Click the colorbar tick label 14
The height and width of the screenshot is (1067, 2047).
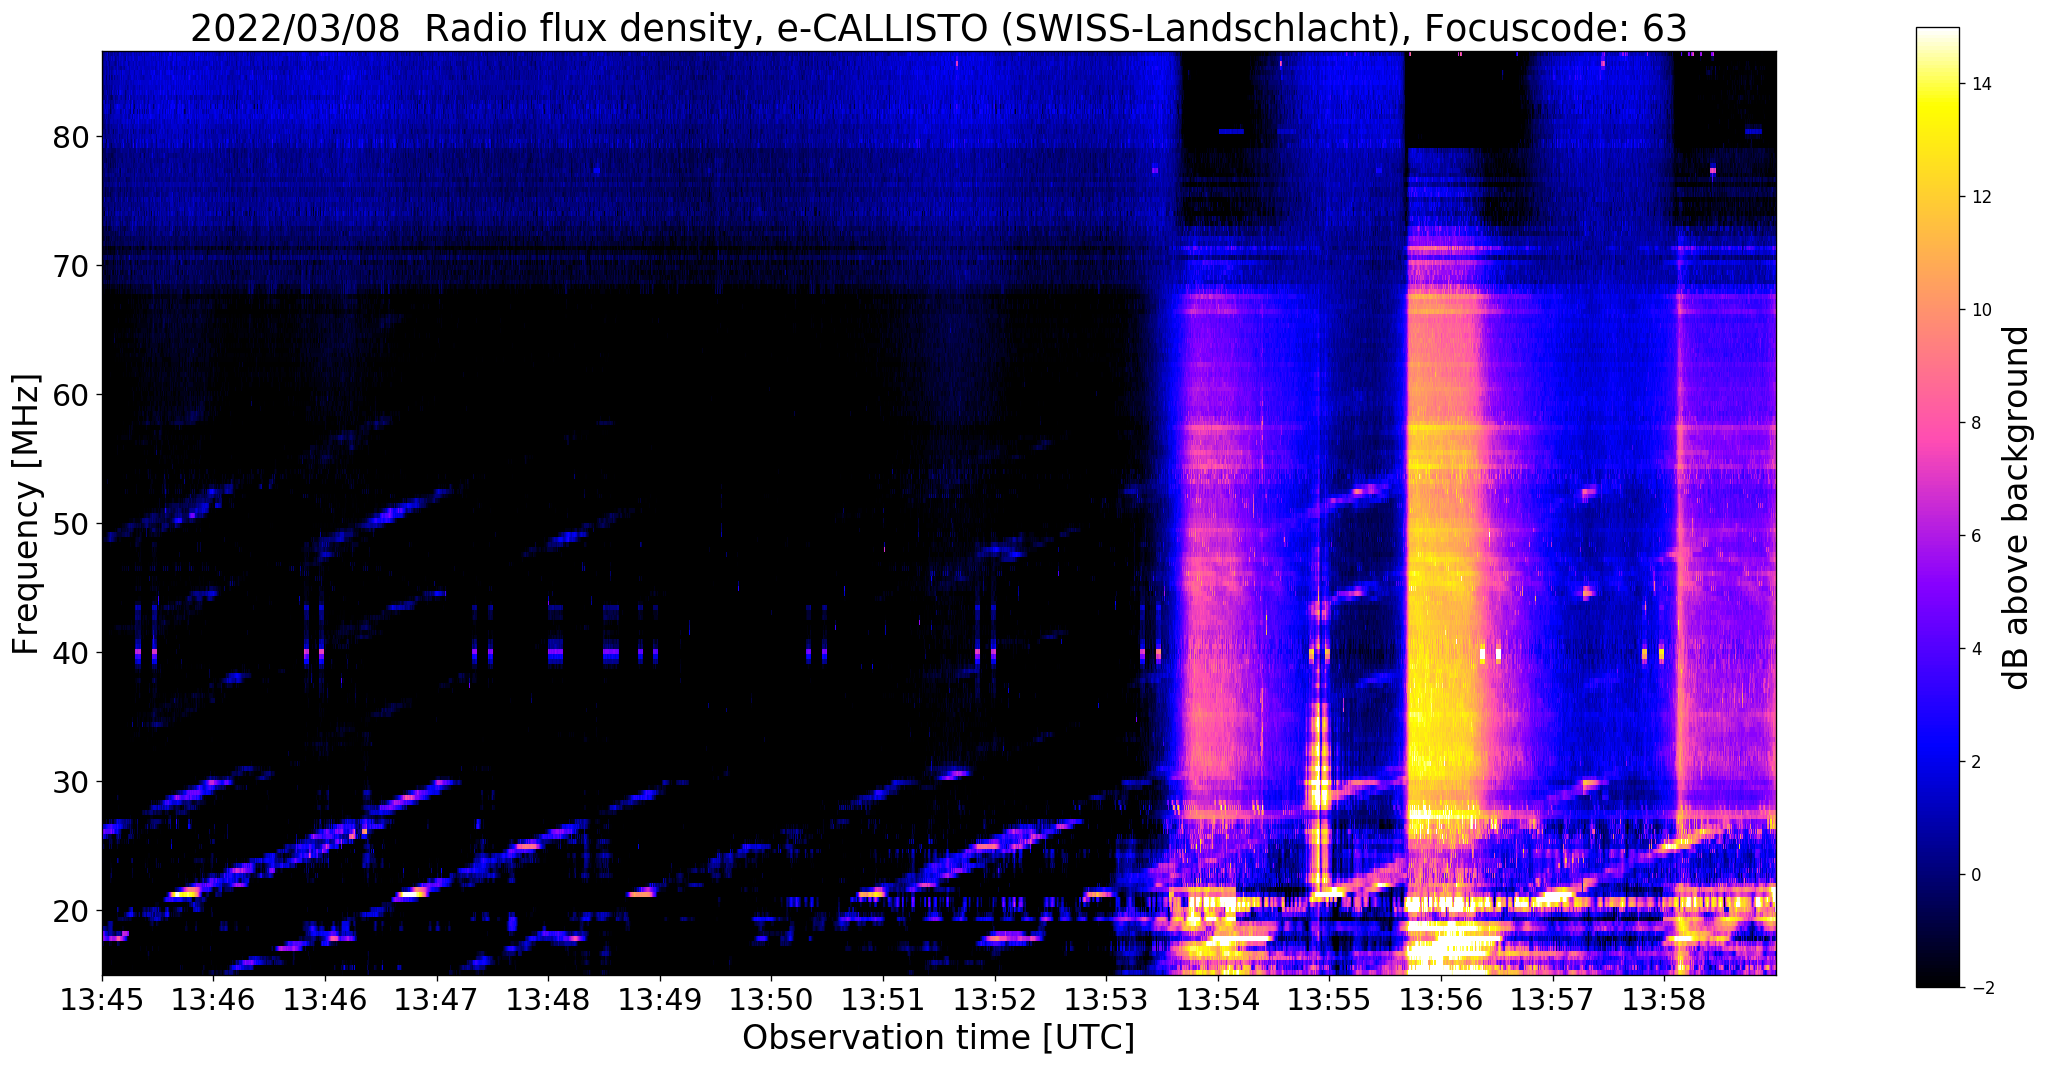coord(1980,84)
